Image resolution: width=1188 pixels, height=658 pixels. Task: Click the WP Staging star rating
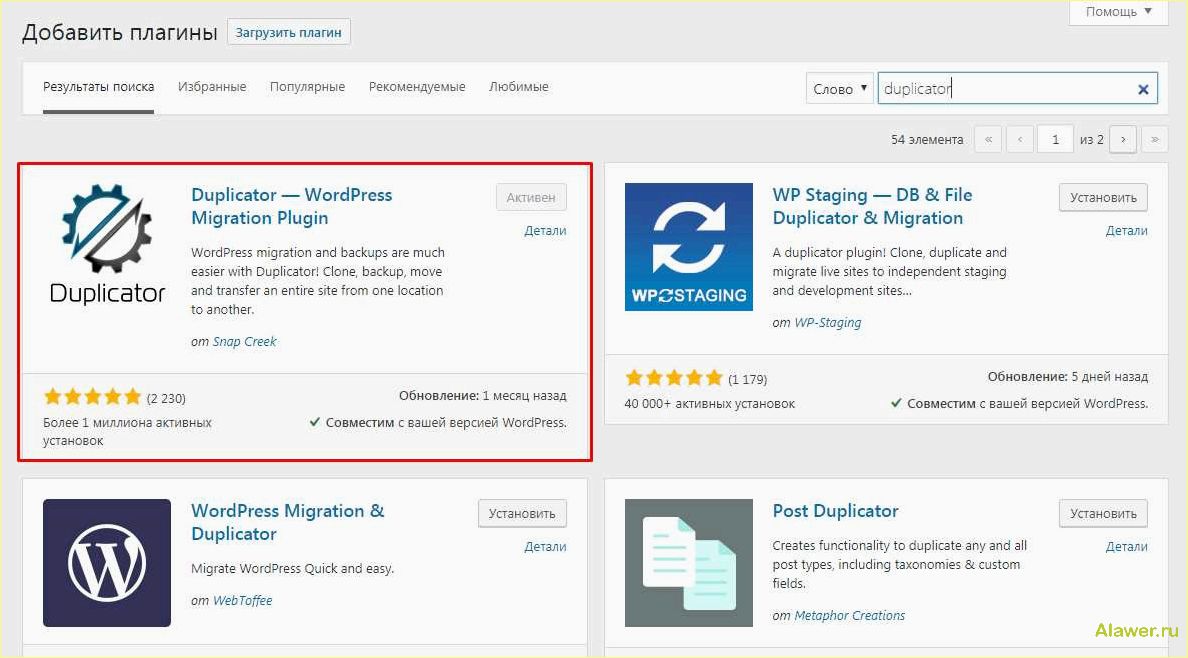(x=674, y=378)
